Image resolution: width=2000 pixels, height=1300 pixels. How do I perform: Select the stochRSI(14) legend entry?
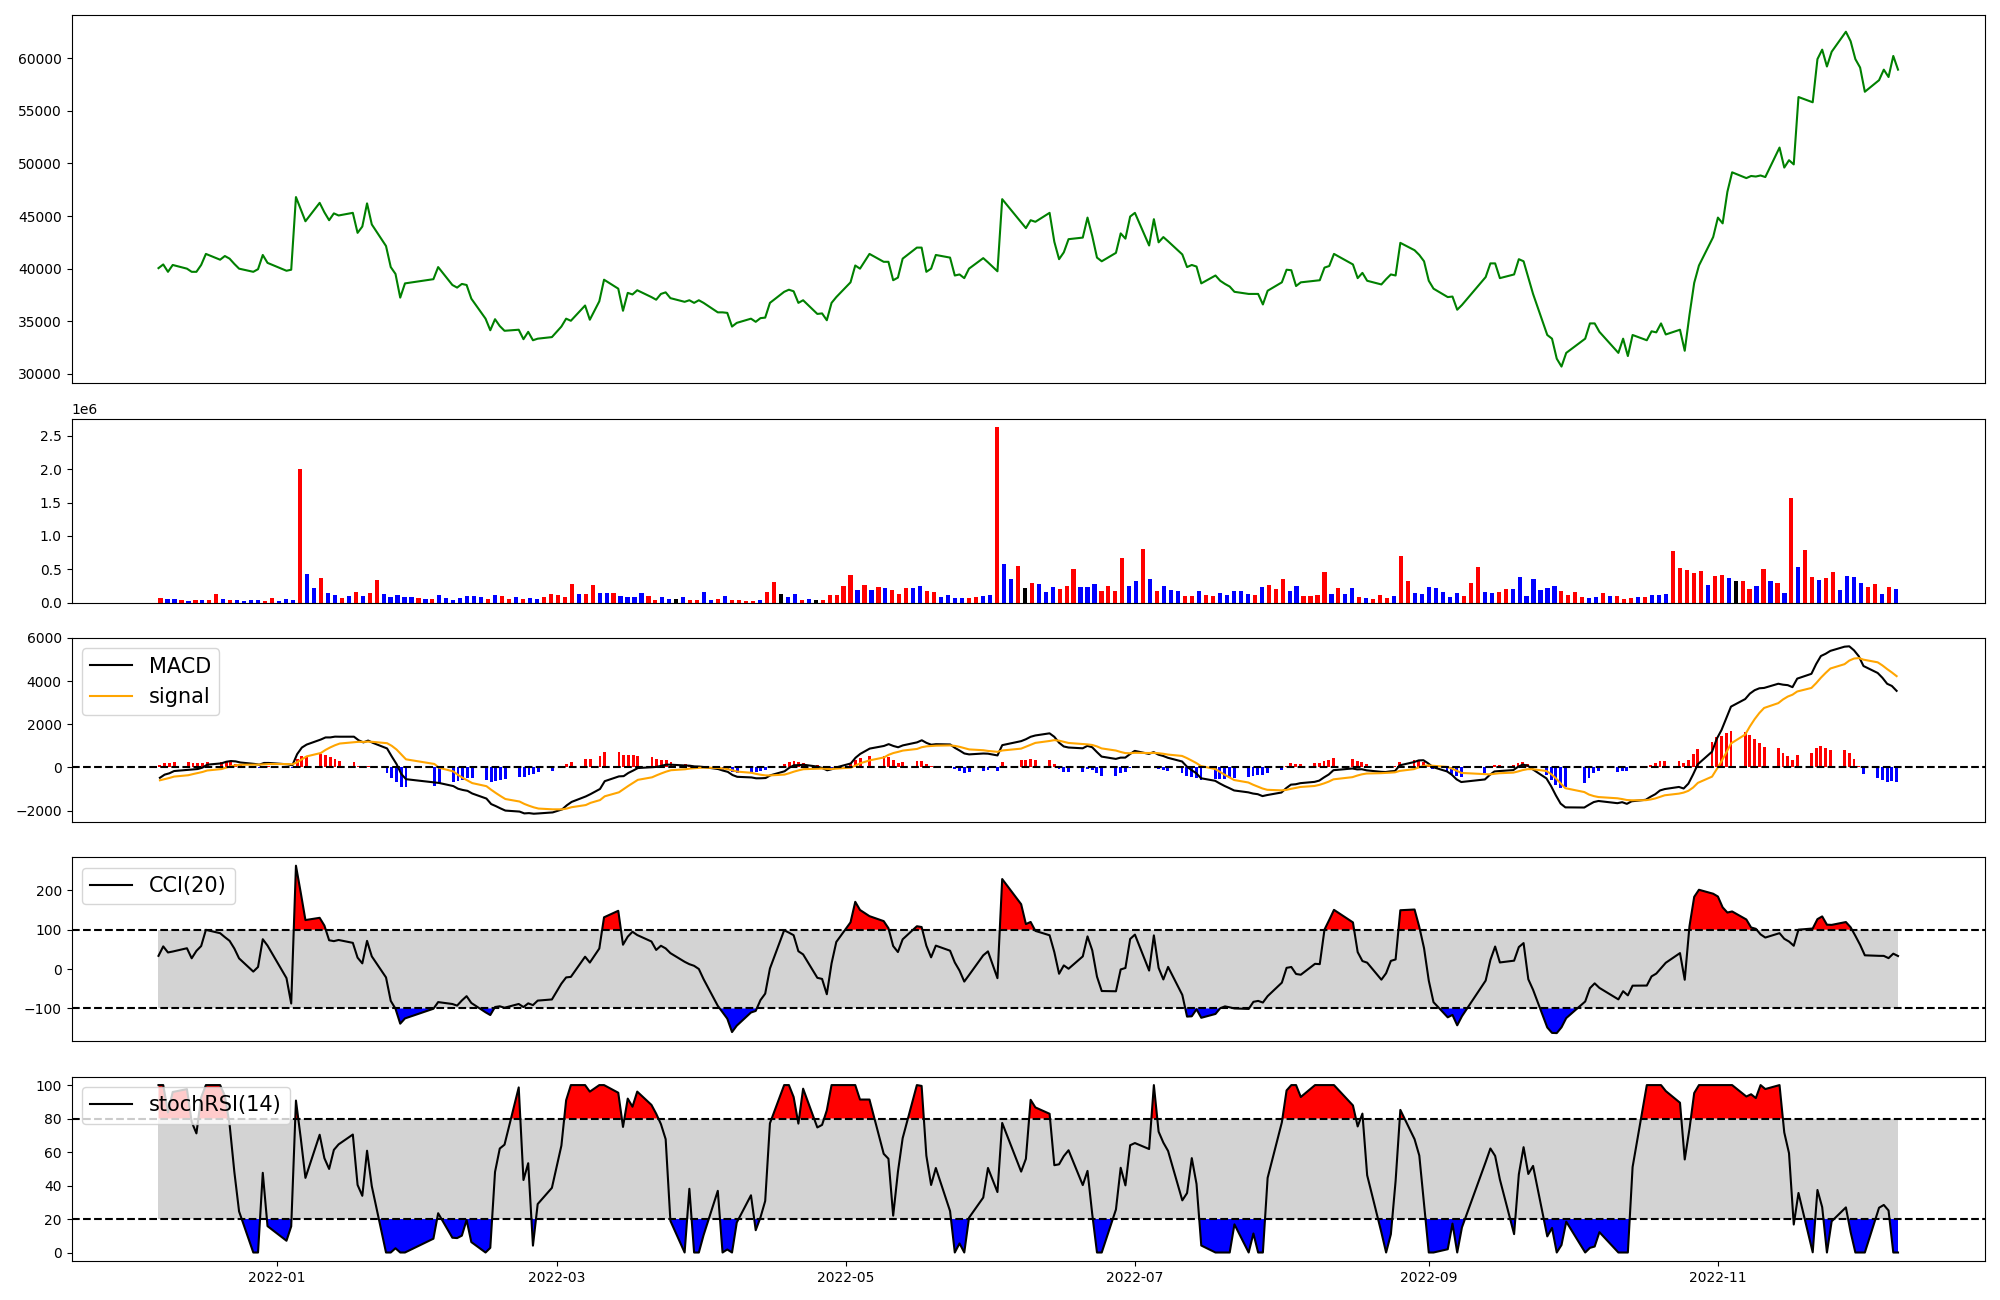214,1104
